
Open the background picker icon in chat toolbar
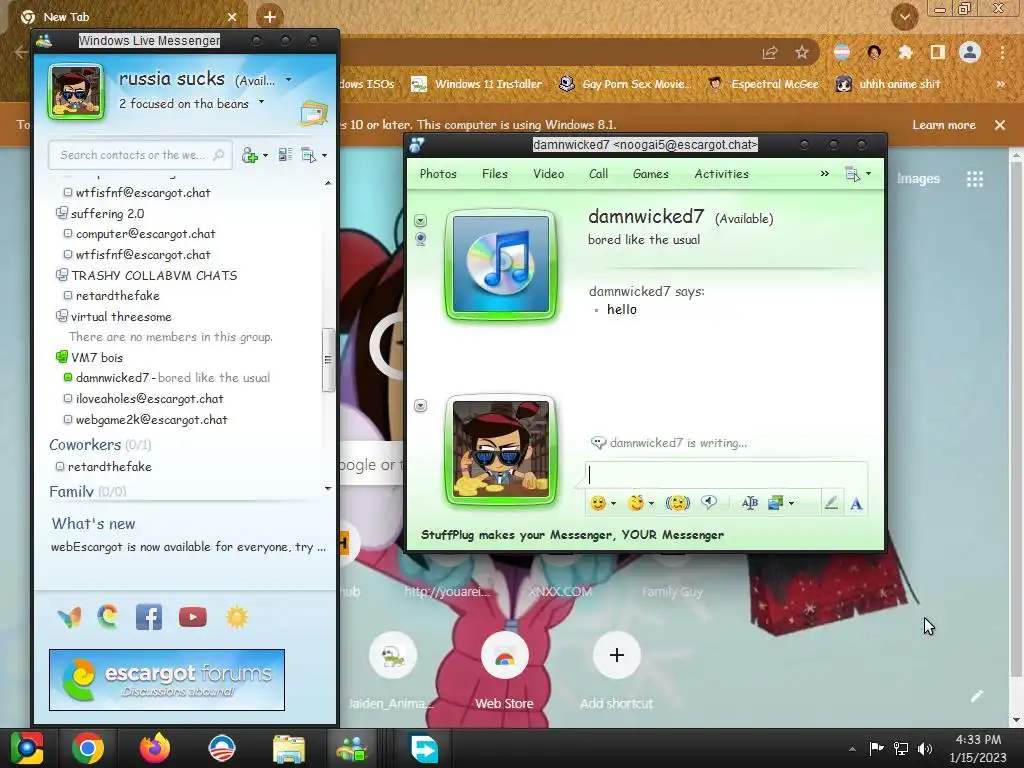click(776, 503)
